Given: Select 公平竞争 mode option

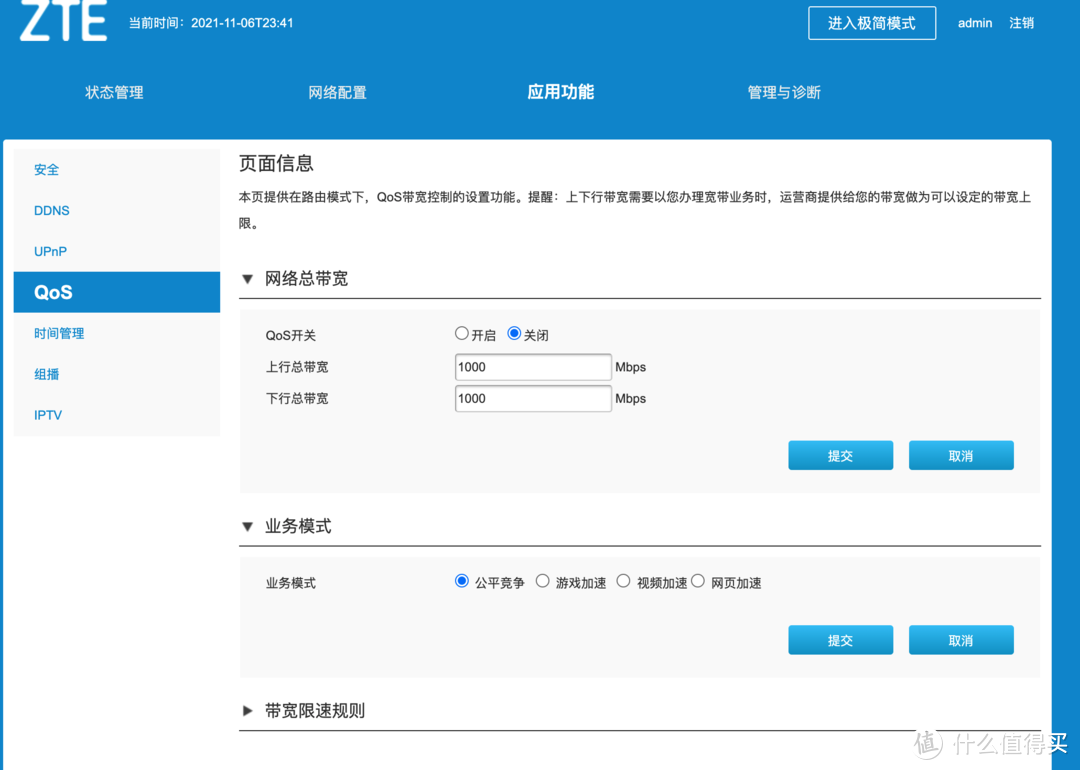Looking at the screenshot, I should coord(462,581).
